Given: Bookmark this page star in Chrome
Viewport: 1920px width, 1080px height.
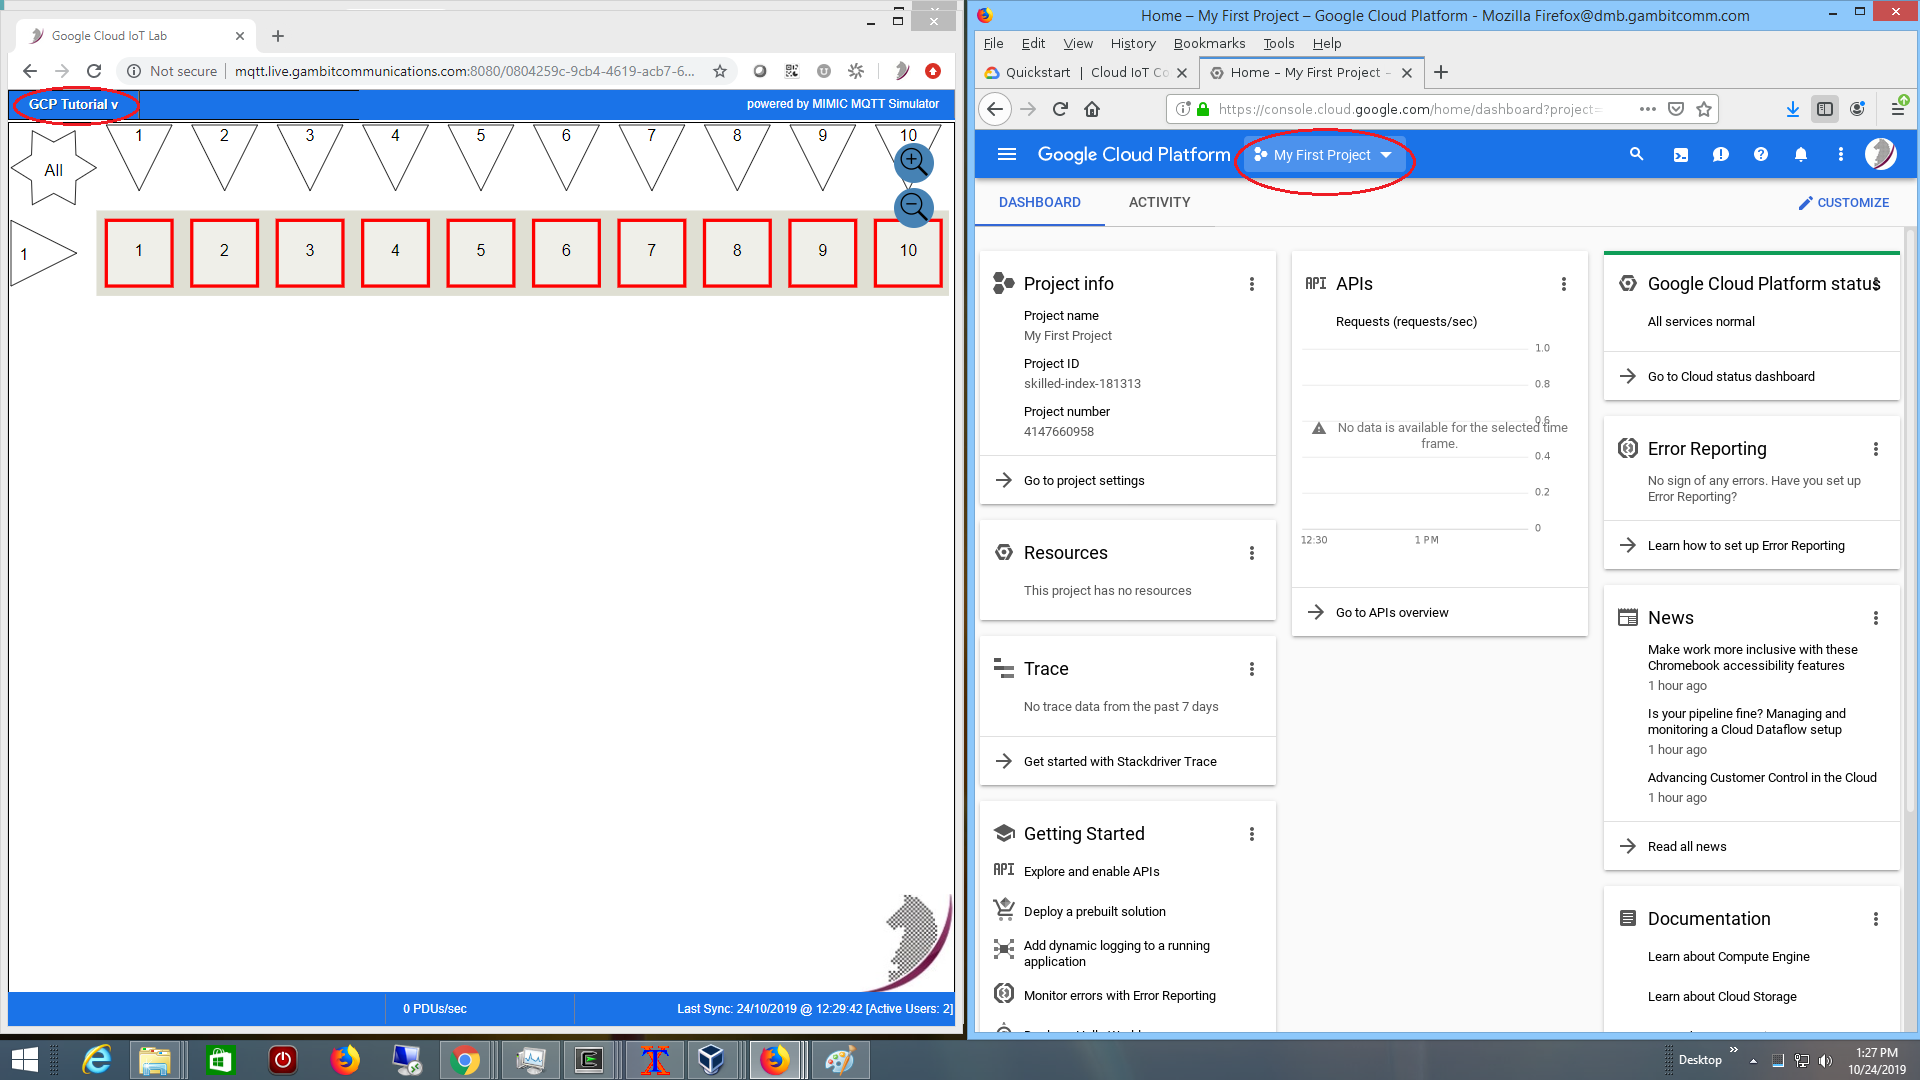Looking at the screenshot, I should (x=720, y=71).
